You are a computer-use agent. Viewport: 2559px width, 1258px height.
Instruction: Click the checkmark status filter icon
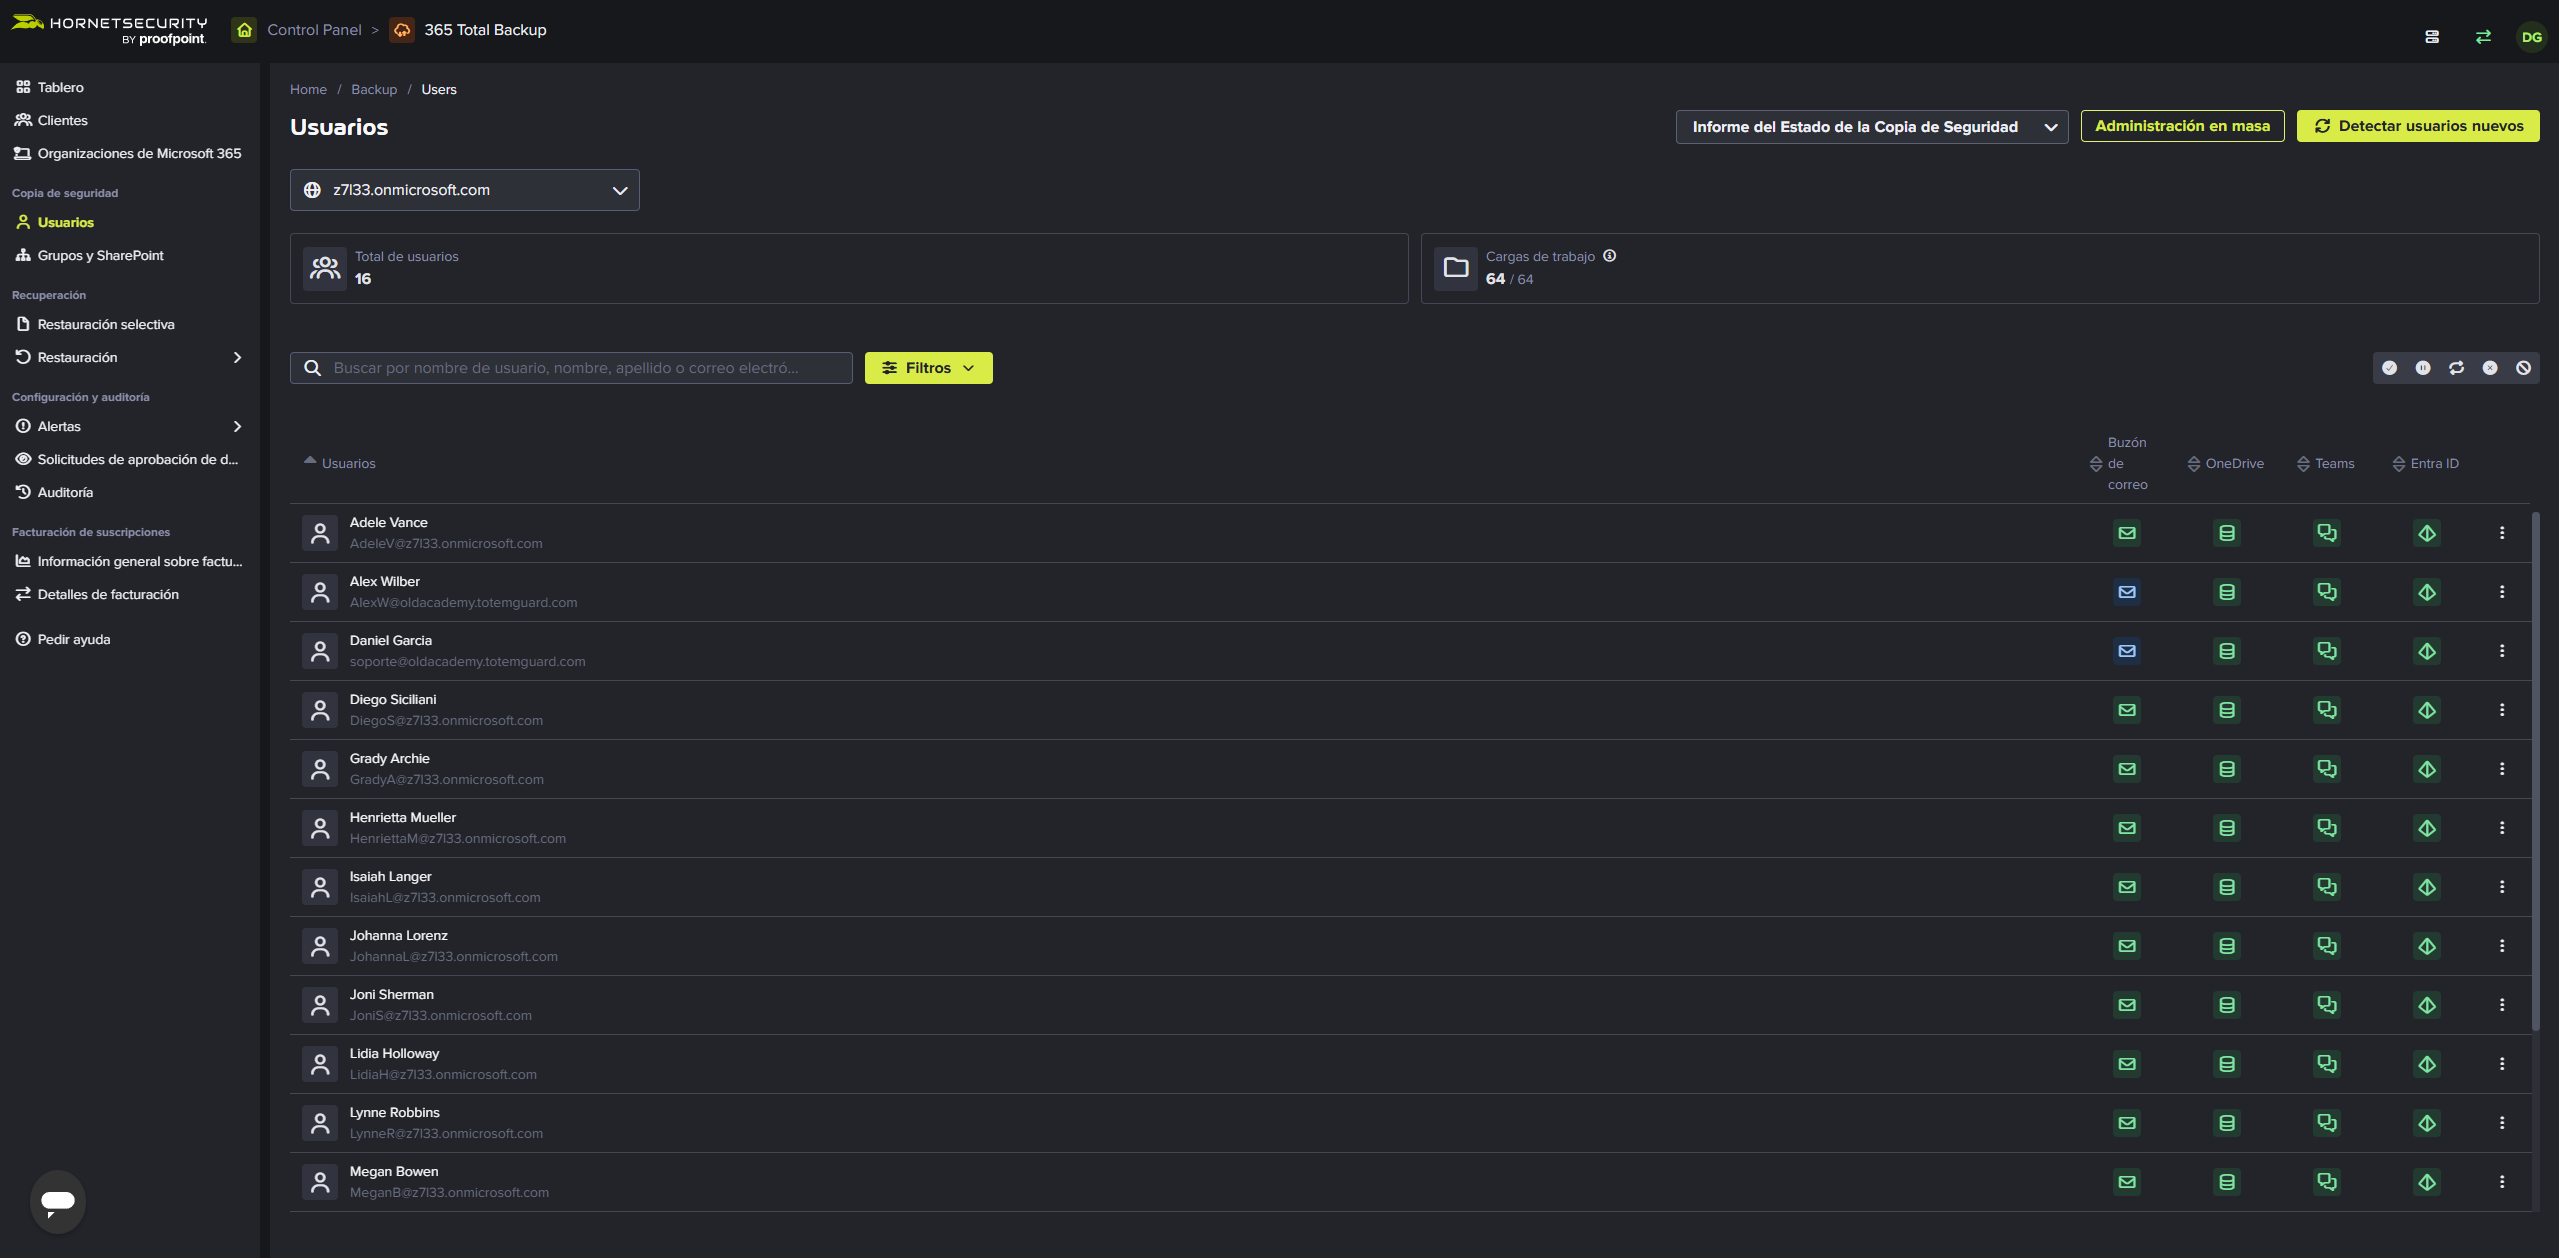click(2389, 368)
